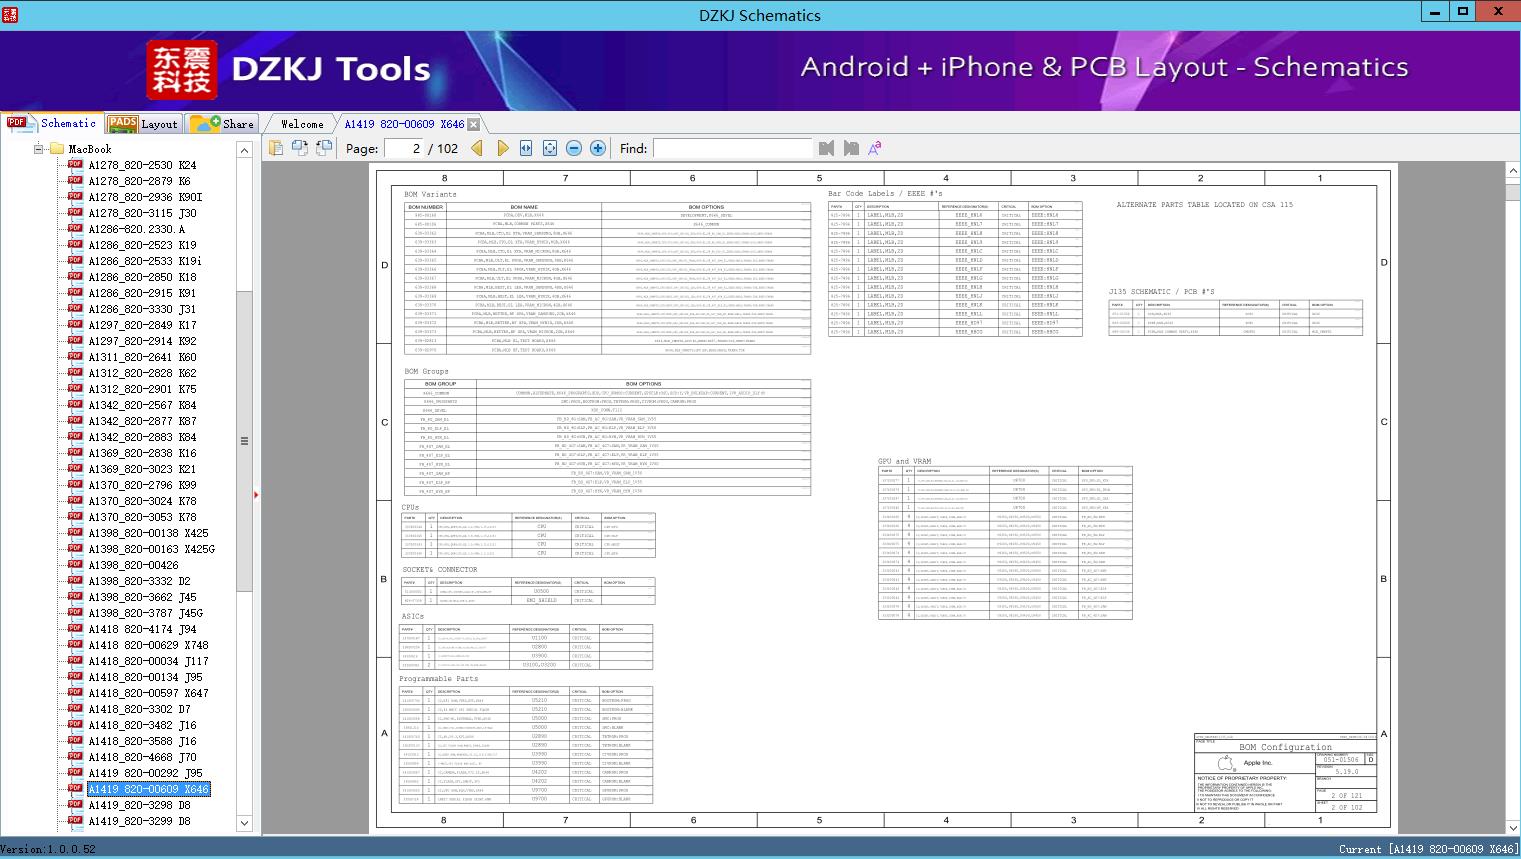Open A1418 820-00034 J117 schematic
This screenshot has width=1521, height=859.
(148, 661)
